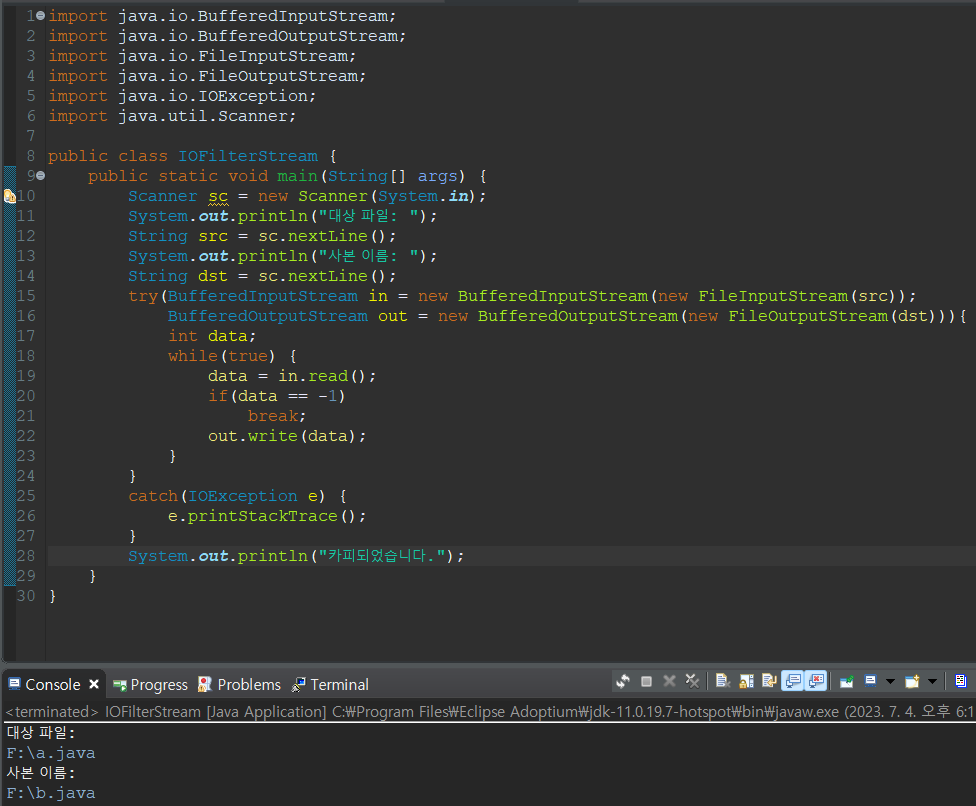Collapse the imports fold marker at line 1
This screenshot has width=976, height=806.
(40, 16)
